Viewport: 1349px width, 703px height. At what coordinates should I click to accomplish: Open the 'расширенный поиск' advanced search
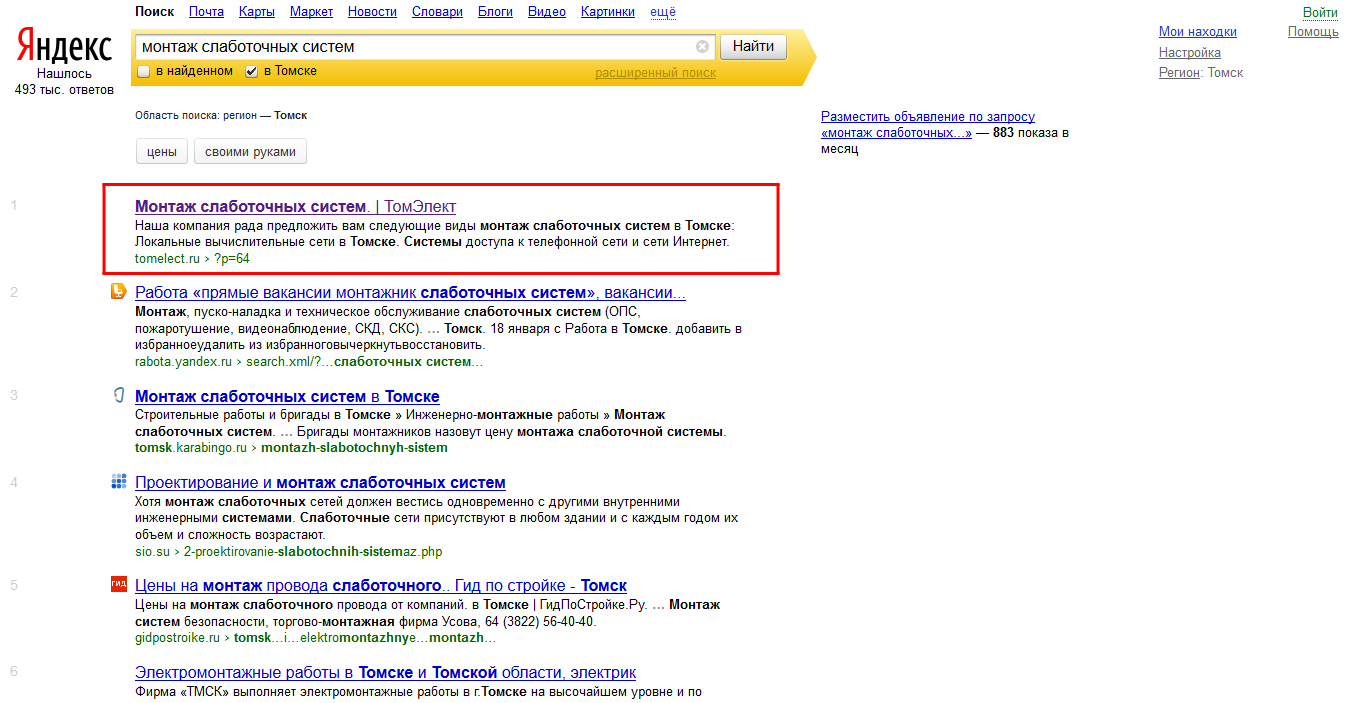tap(655, 73)
